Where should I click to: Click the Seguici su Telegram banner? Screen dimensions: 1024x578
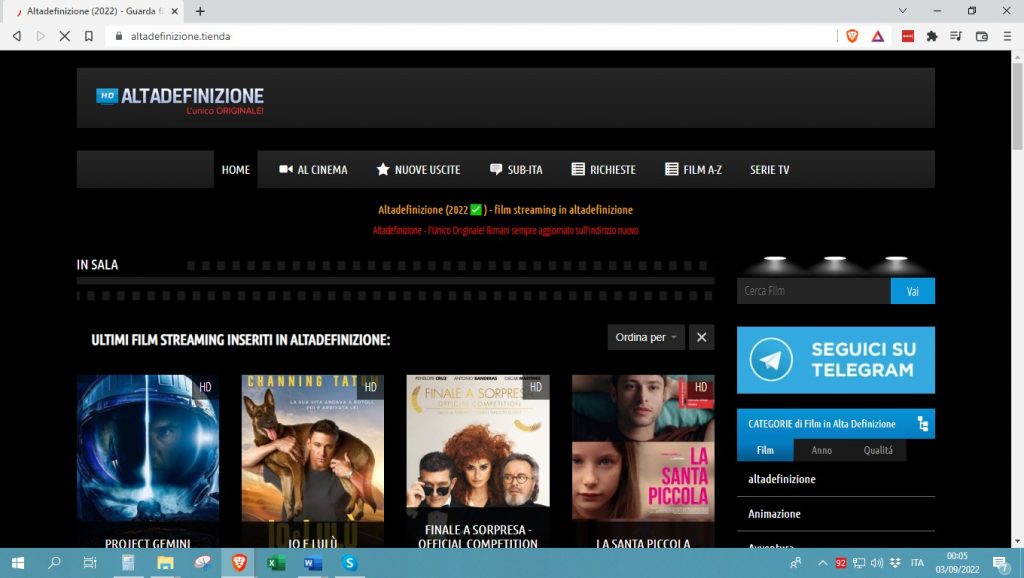point(835,360)
